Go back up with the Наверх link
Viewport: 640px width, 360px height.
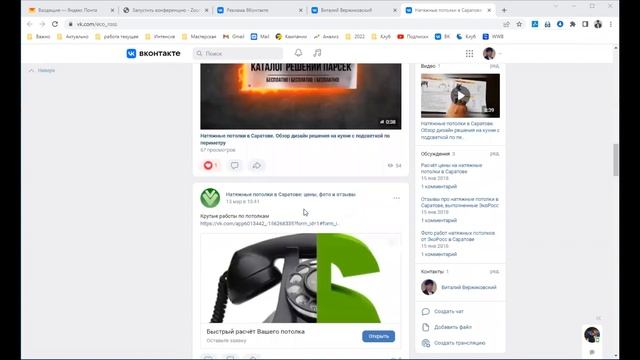42,71
